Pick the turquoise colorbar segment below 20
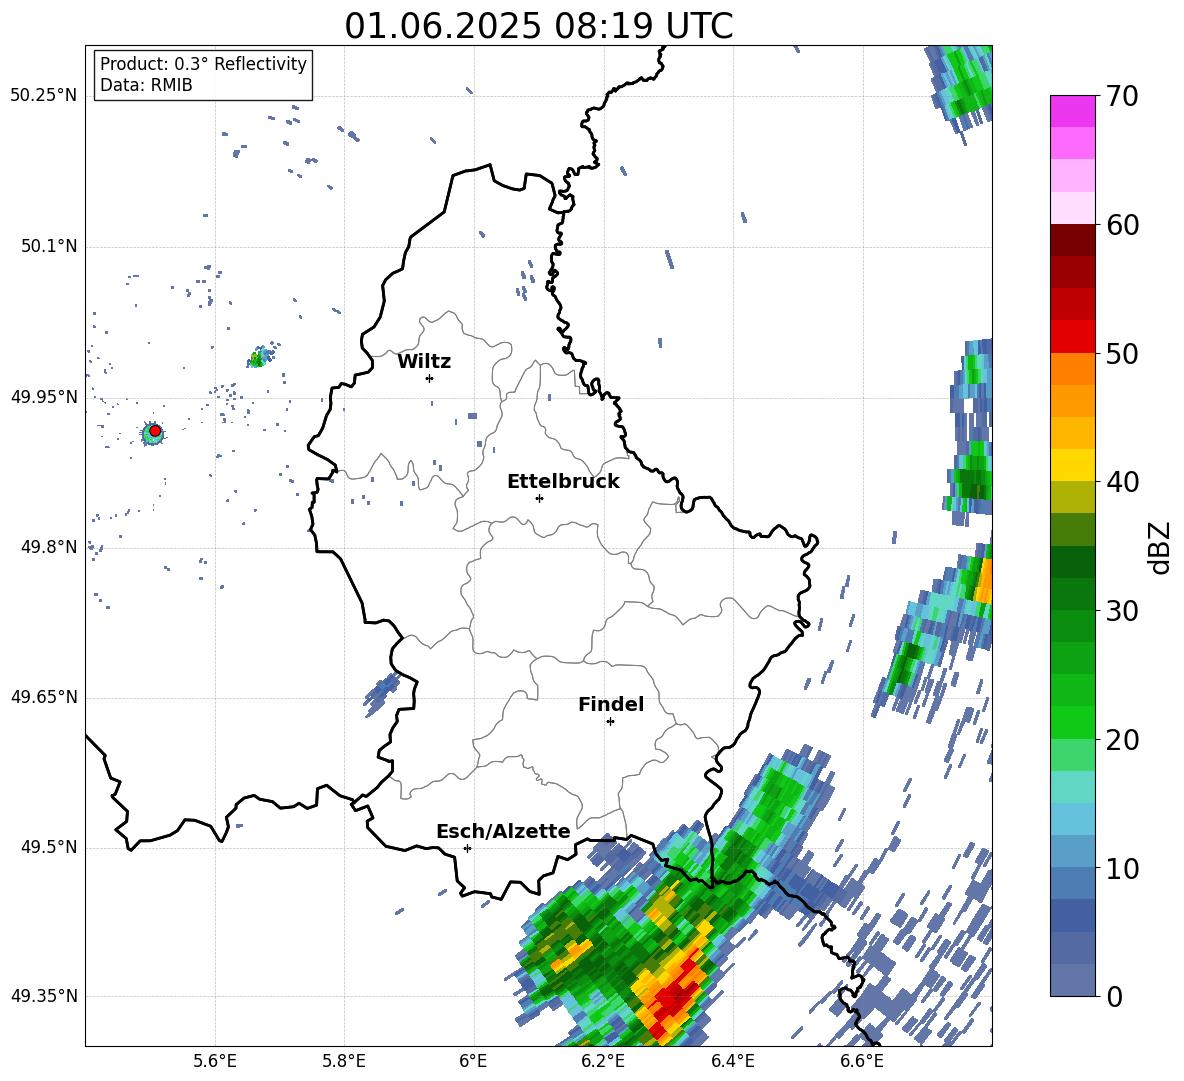 tap(1072, 787)
